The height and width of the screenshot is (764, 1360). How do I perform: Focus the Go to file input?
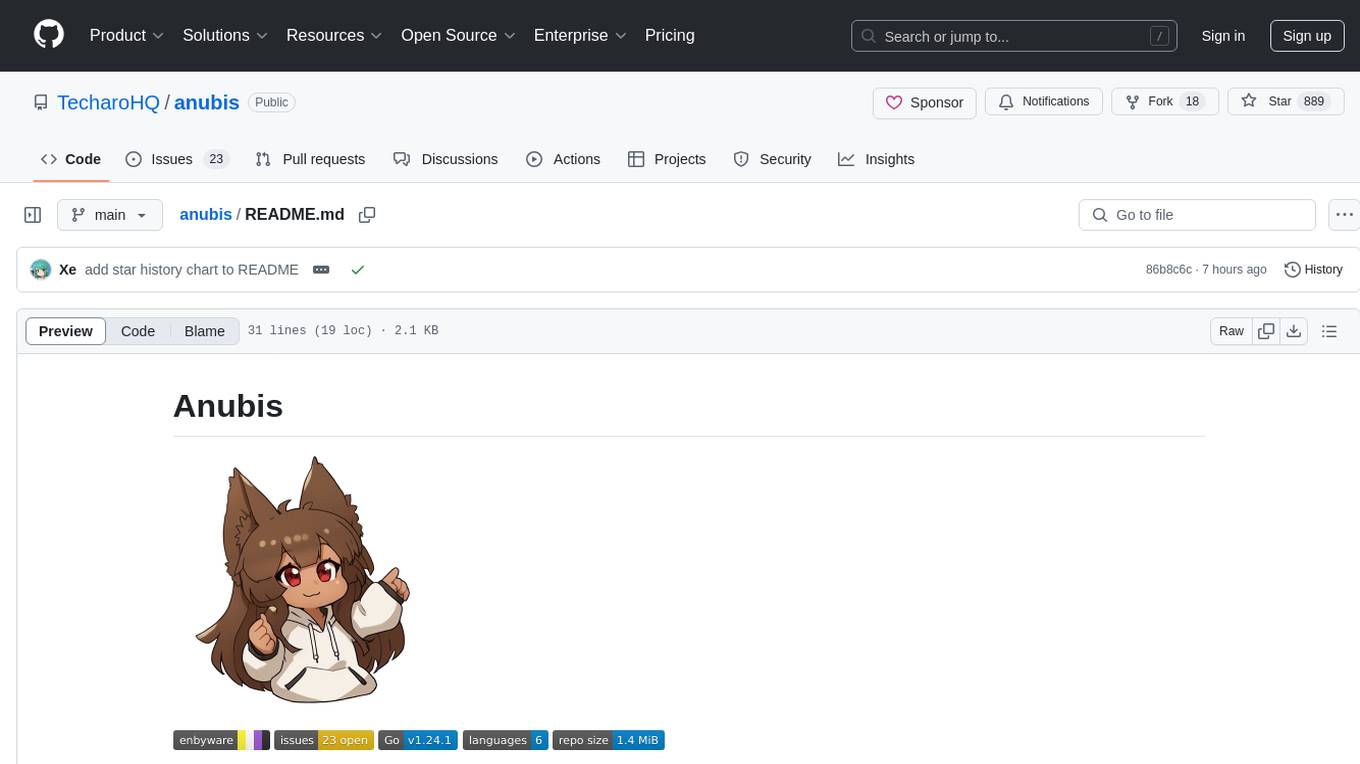[x=1197, y=215]
